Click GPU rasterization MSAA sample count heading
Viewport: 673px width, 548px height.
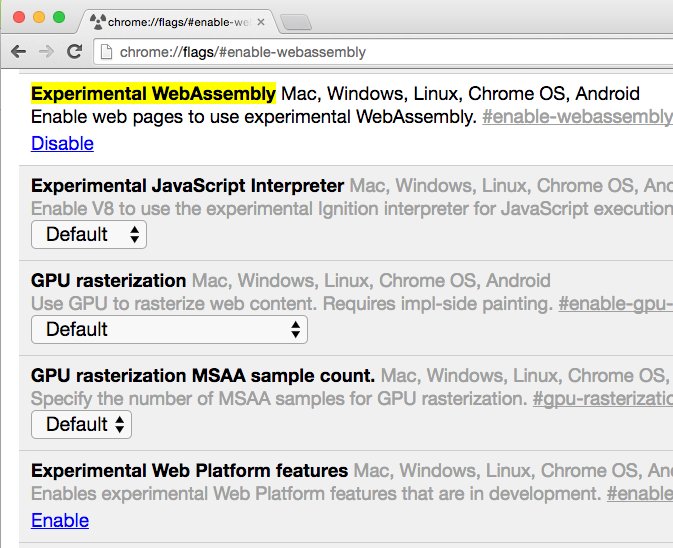click(x=203, y=375)
